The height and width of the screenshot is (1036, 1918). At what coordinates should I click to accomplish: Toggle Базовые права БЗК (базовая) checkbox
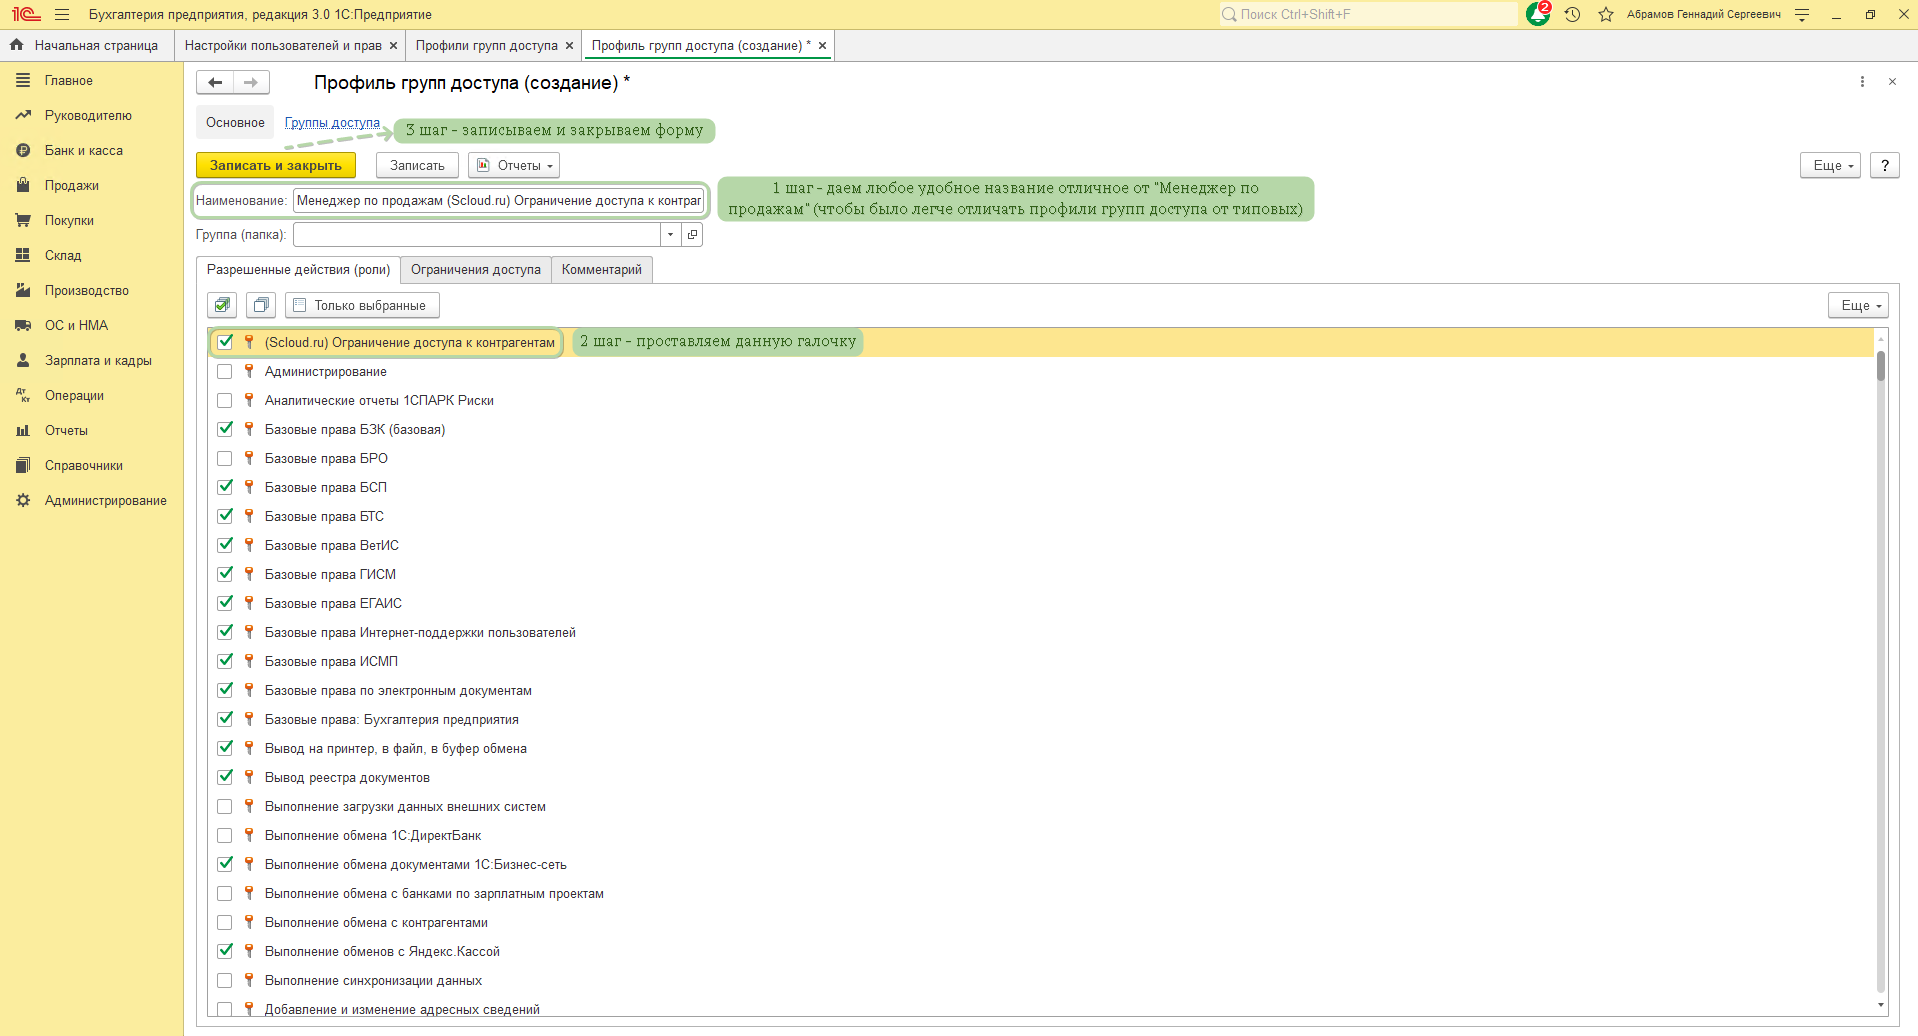[x=225, y=430]
